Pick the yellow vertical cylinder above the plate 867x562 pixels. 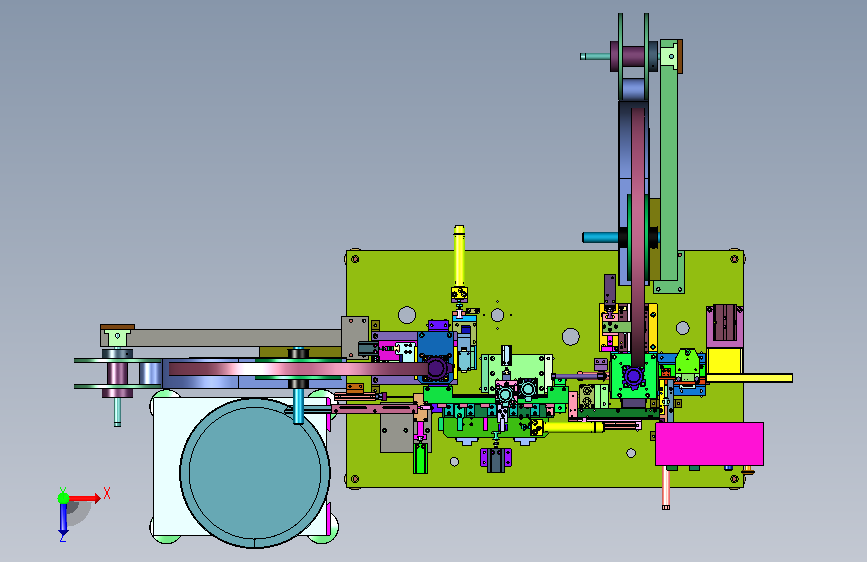459,256
